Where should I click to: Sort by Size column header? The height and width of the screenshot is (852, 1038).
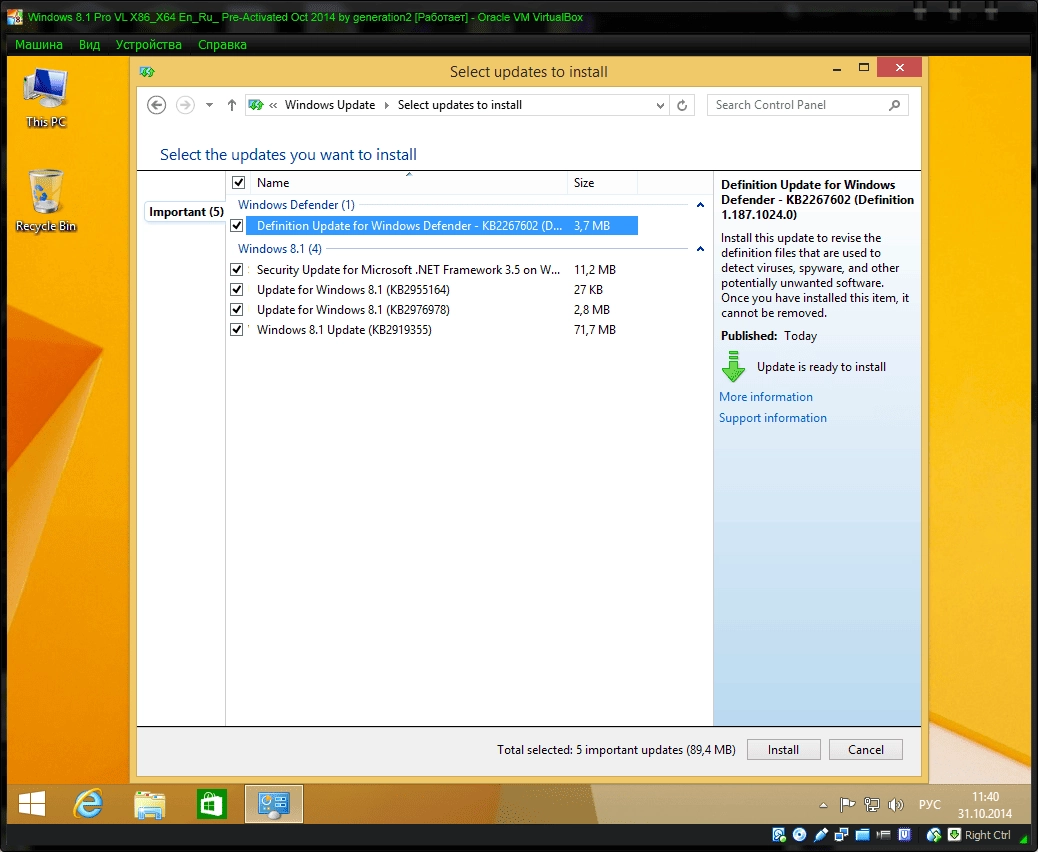602,183
